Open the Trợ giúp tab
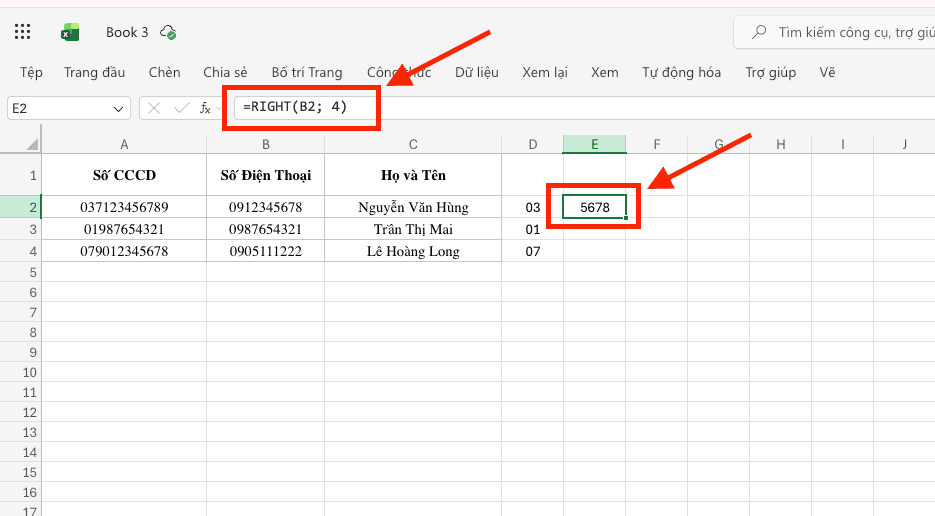Image resolution: width=935 pixels, height=516 pixels. click(x=770, y=73)
